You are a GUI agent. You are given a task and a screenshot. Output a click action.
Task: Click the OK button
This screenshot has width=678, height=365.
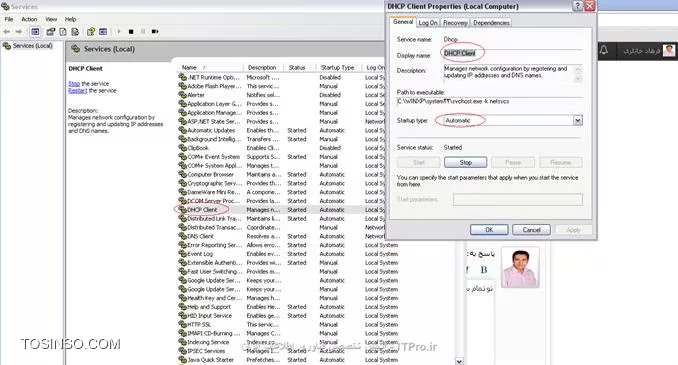click(489, 230)
